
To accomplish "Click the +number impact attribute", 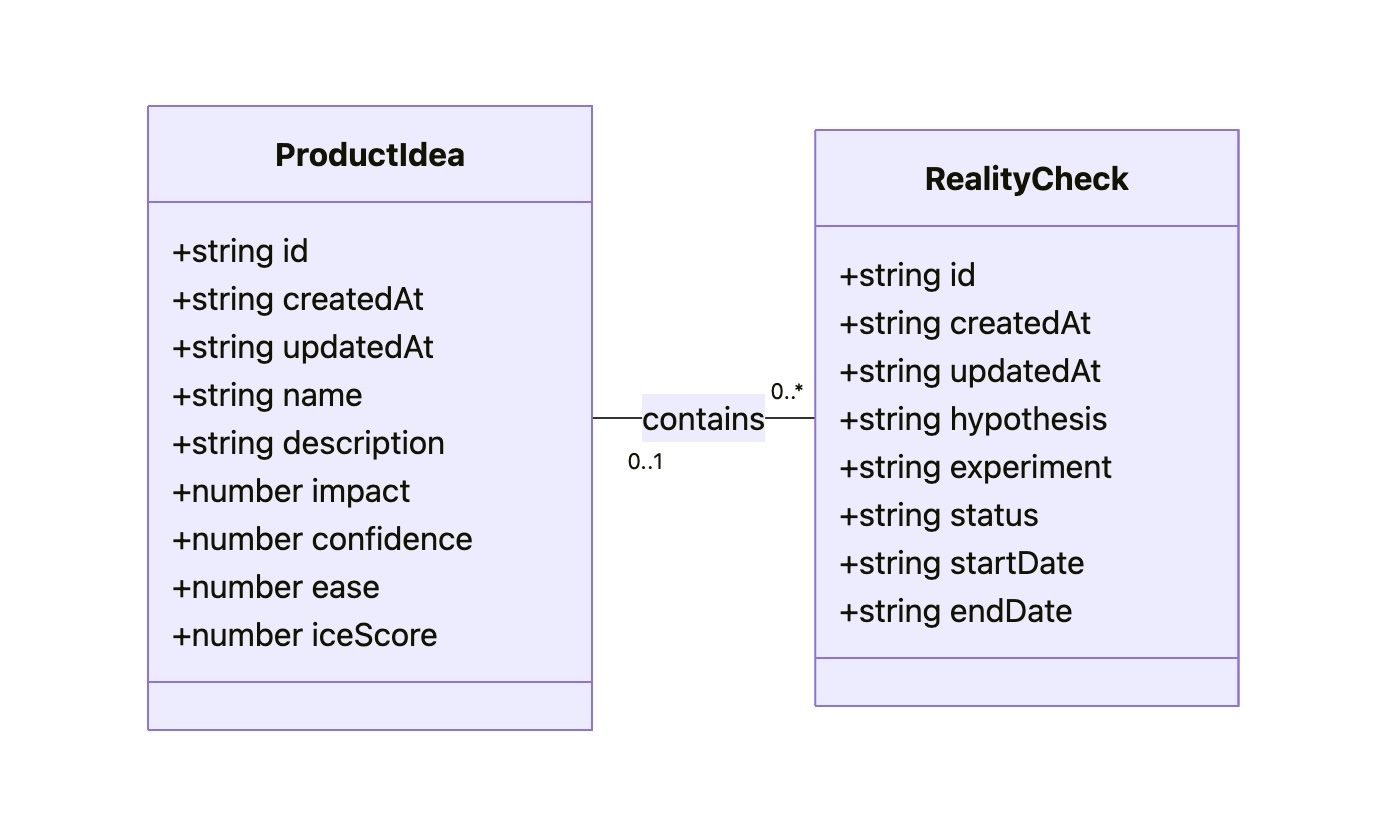I will click(291, 492).
